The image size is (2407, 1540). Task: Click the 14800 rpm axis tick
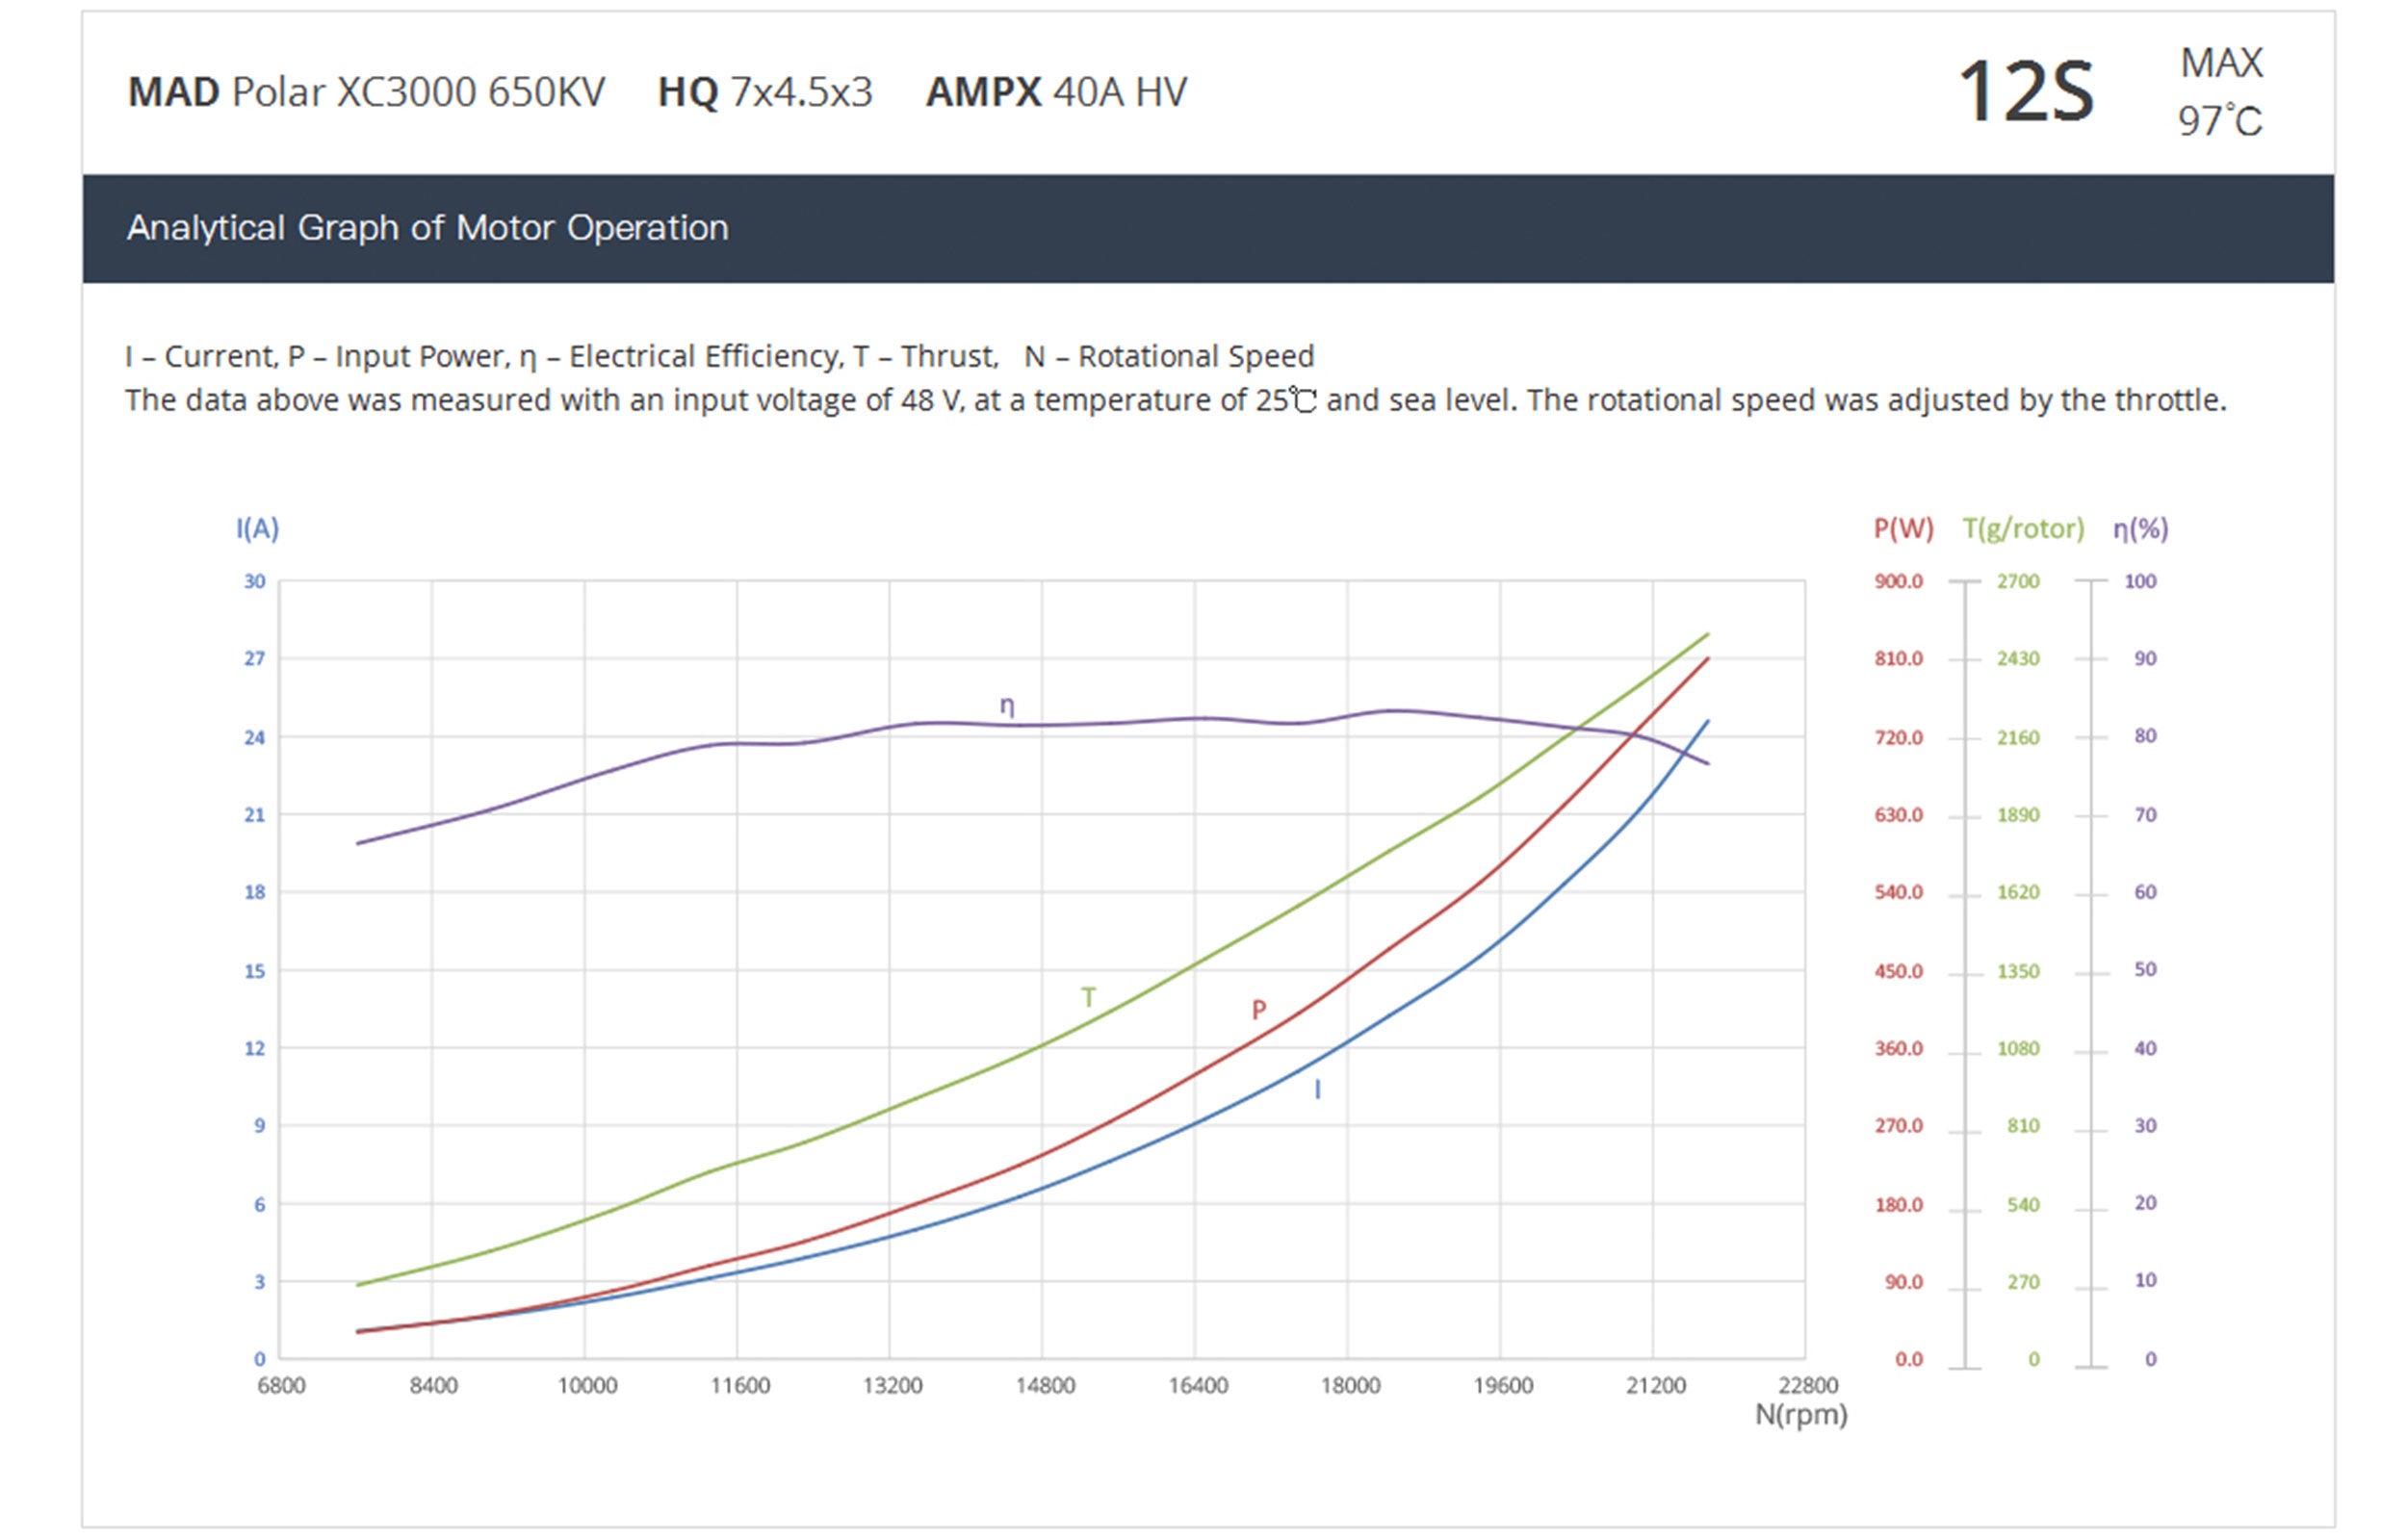1044,1386
